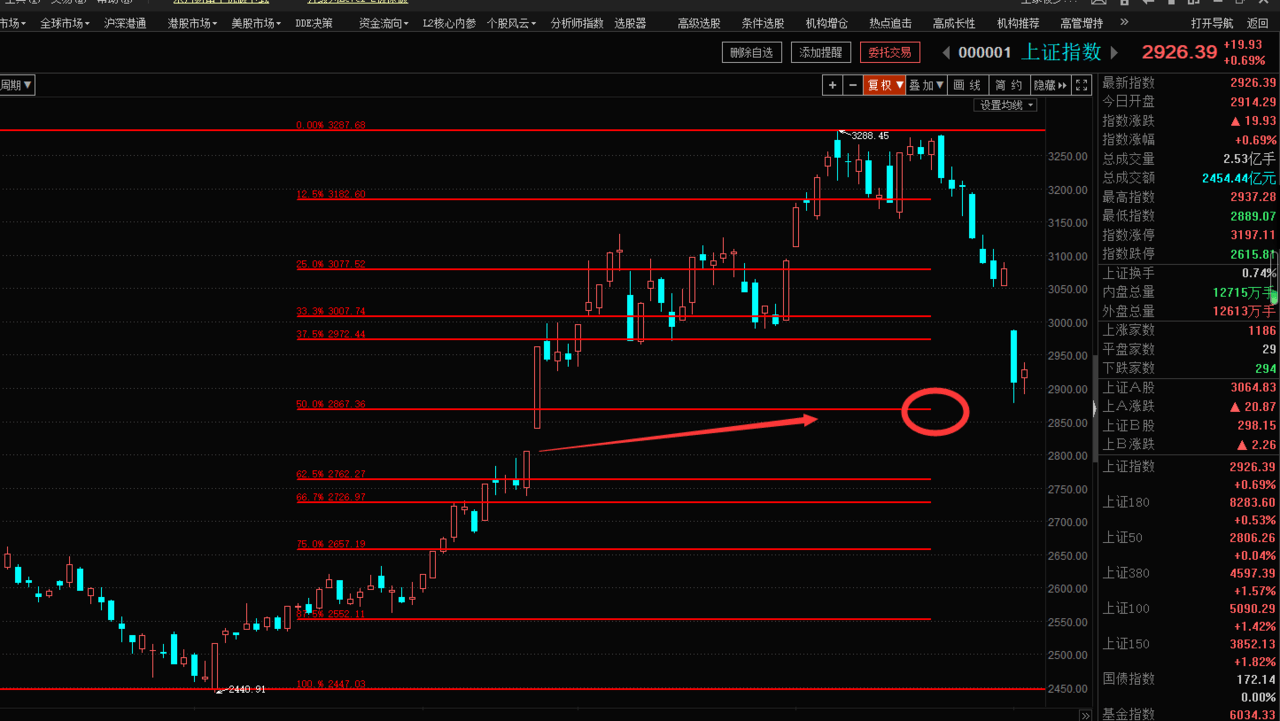This screenshot has width=1280, height=721.
Task: Click the 删除自选 button
Action: pyautogui.click(x=752, y=53)
